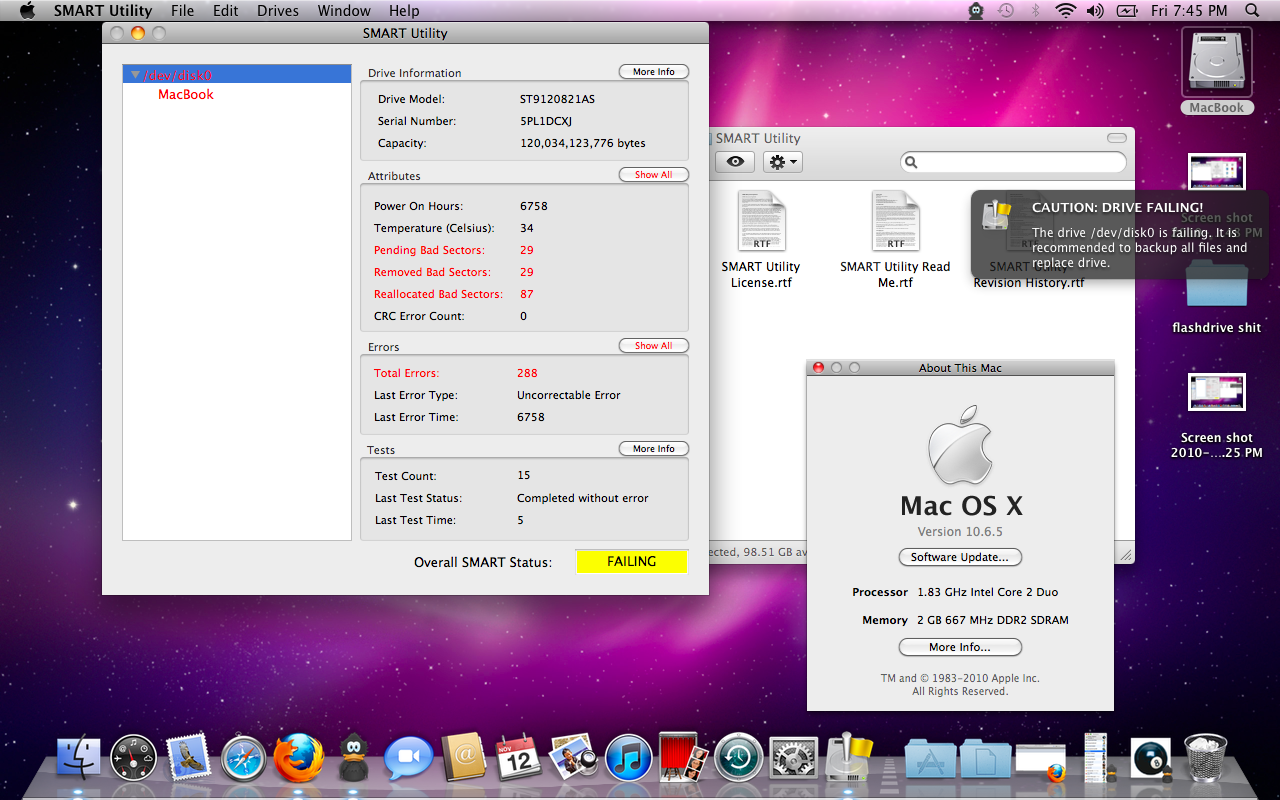Viewport: 1280px width, 800px height.
Task: Click Software Update in About This Mac
Action: point(960,557)
